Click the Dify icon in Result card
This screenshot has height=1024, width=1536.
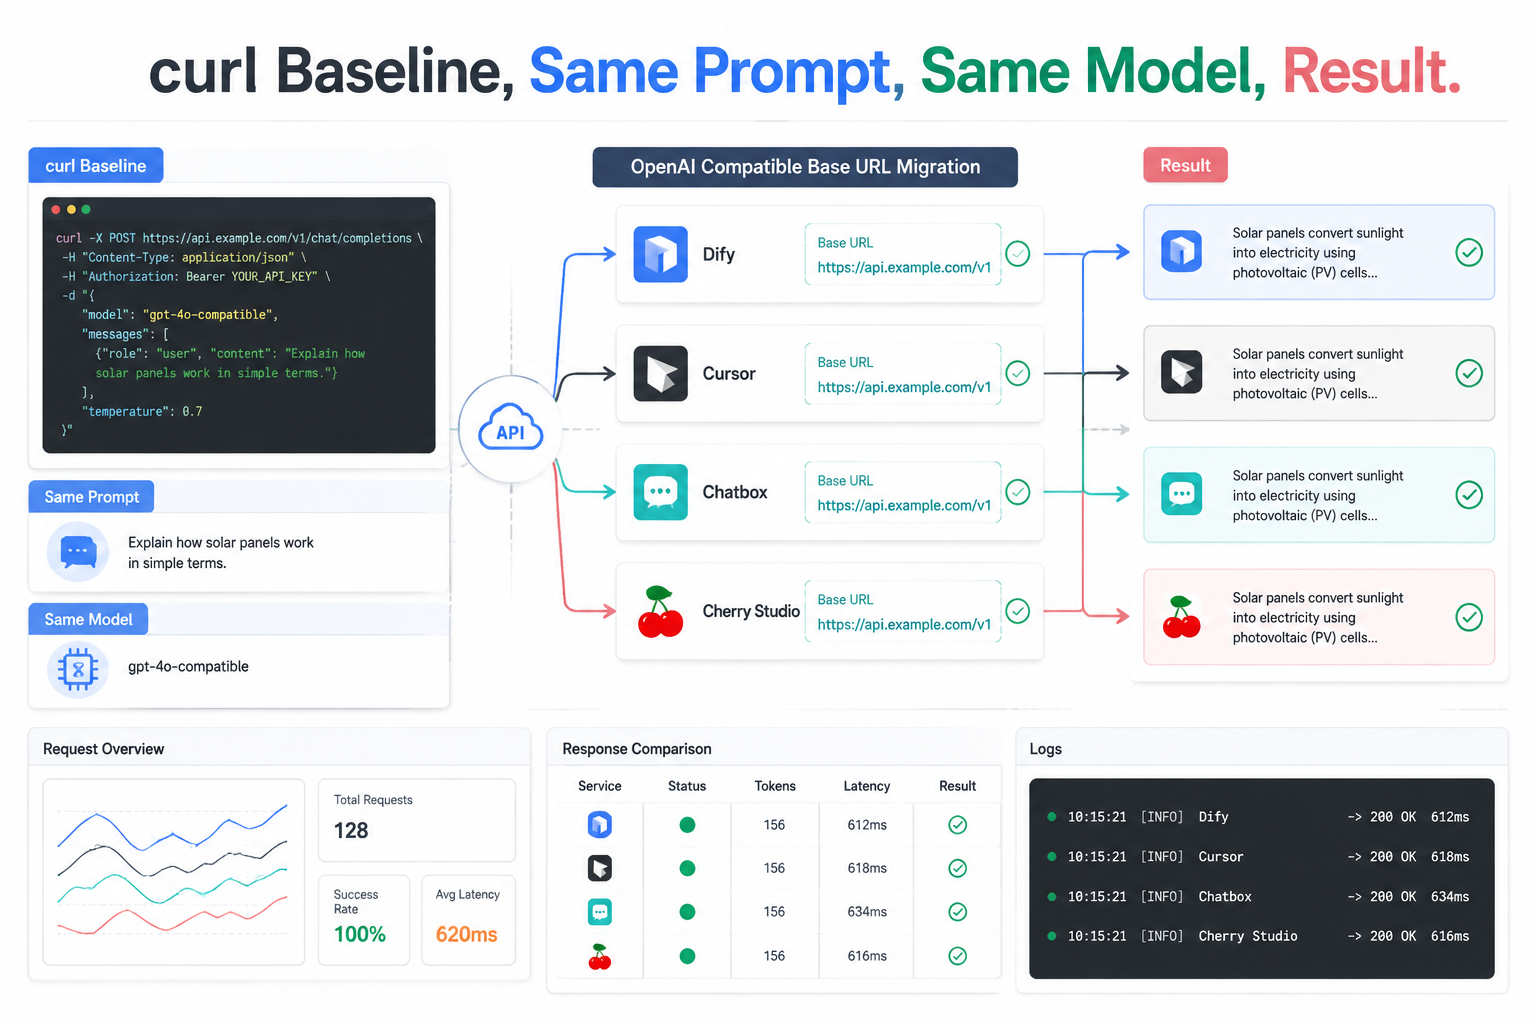[x=1181, y=252]
